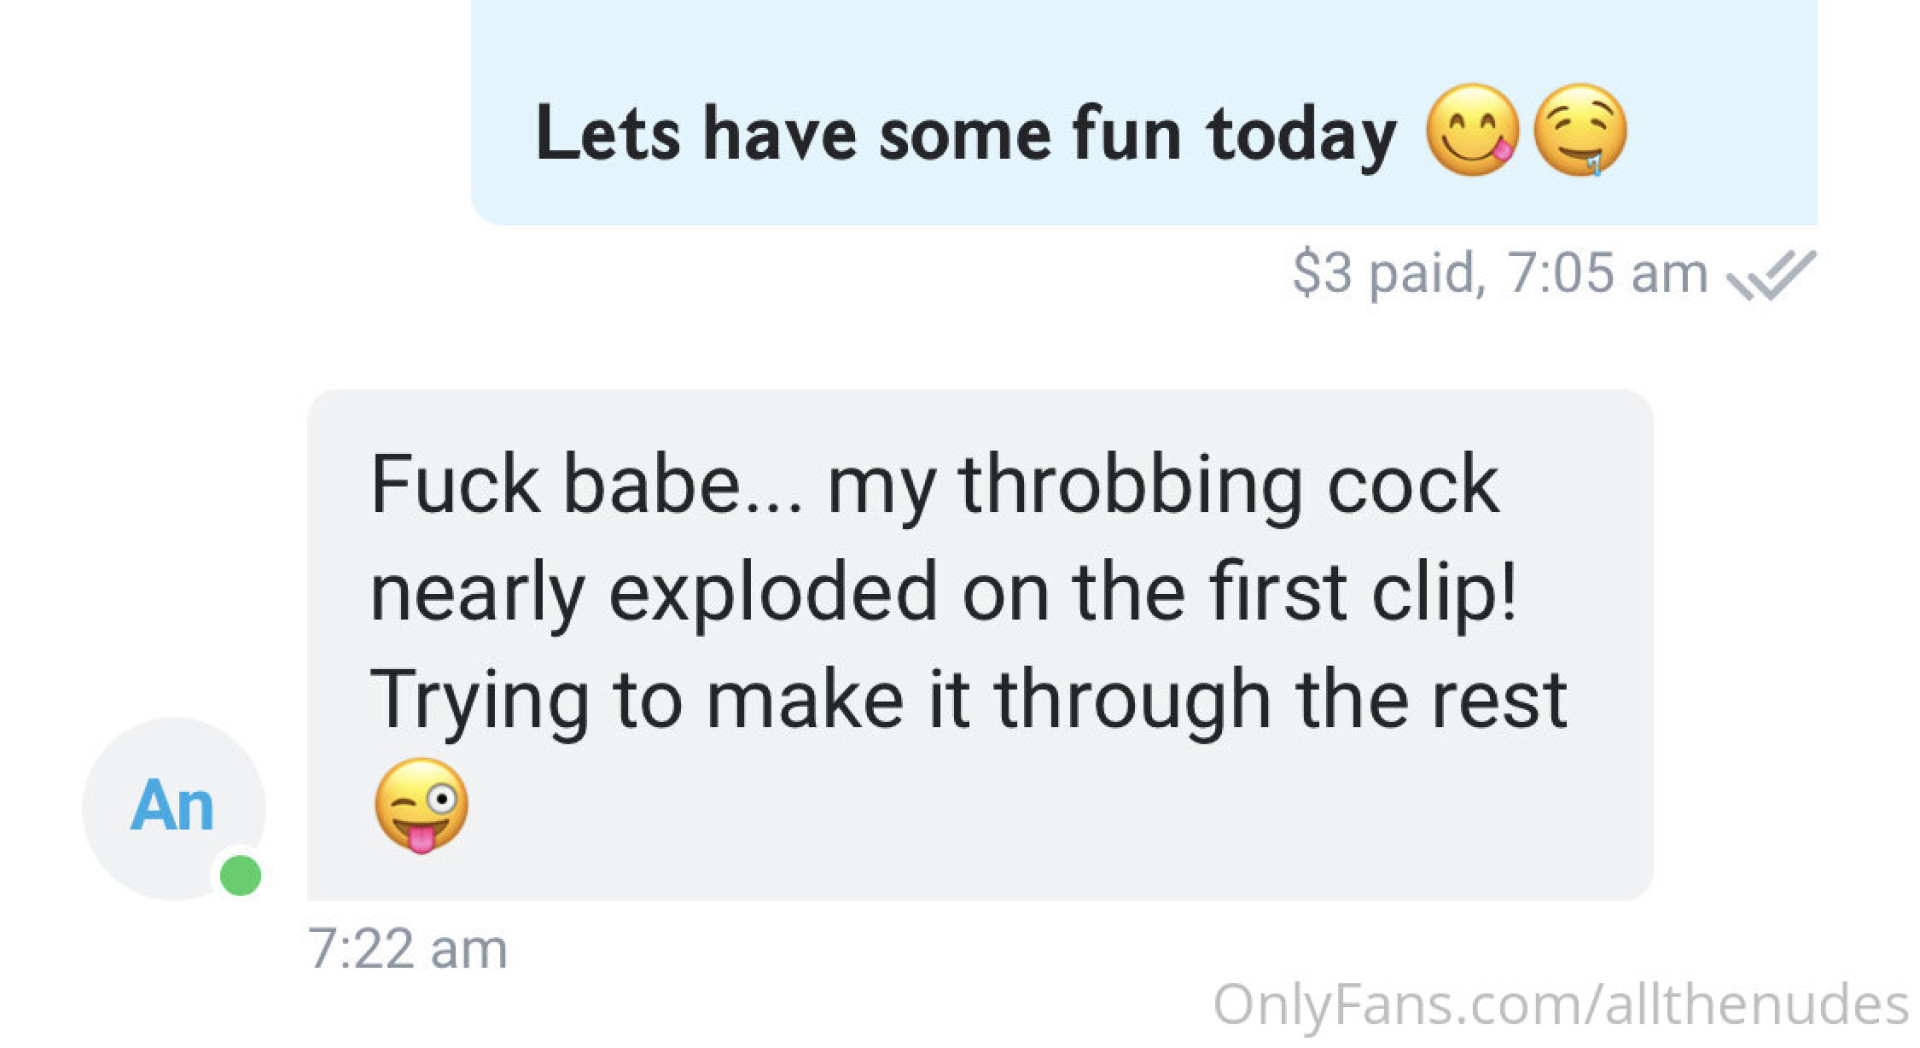Click the word "through" in gray bubble
The height and width of the screenshot is (1048, 1920).
tap(1132, 702)
